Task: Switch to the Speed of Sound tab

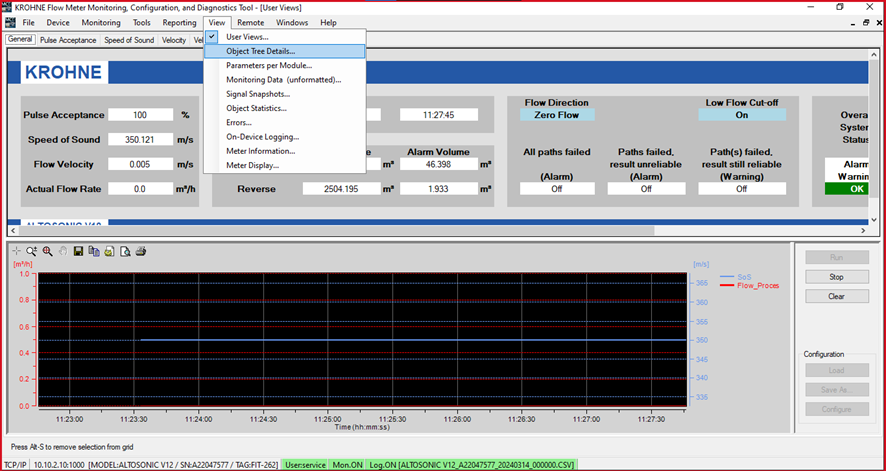Action: (129, 40)
